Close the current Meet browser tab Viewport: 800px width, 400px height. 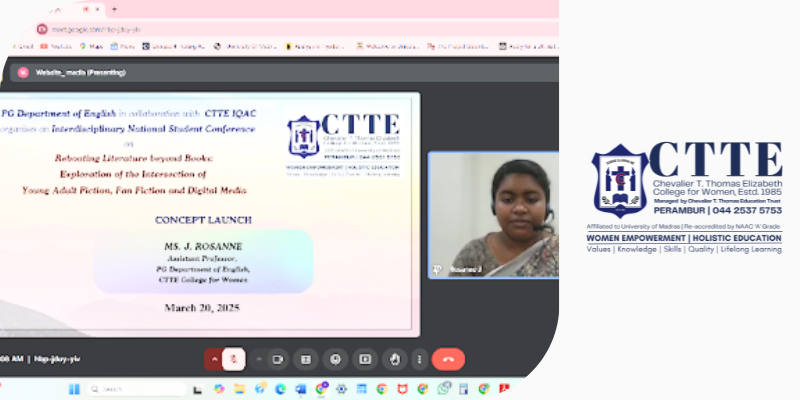pyautogui.click(x=97, y=9)
